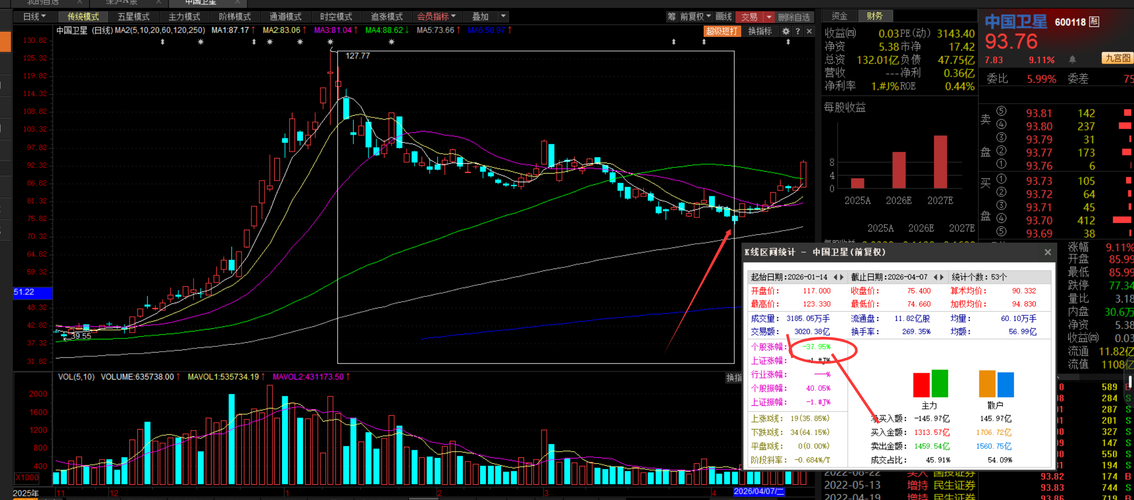Open the chip distribution (筹) icon
Screen dimensions: 1134x500
click(x=673, y=16)
